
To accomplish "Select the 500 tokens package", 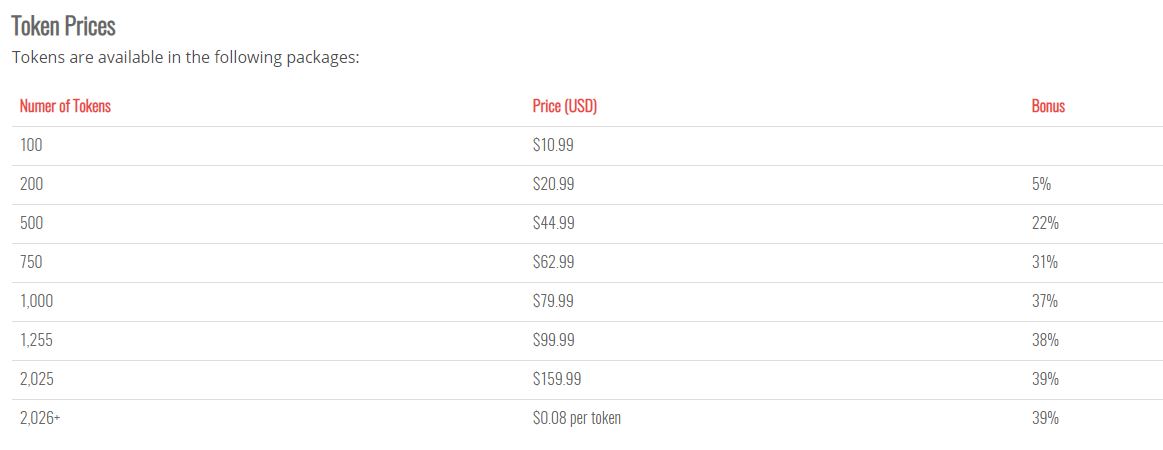I will click(31, 223).
